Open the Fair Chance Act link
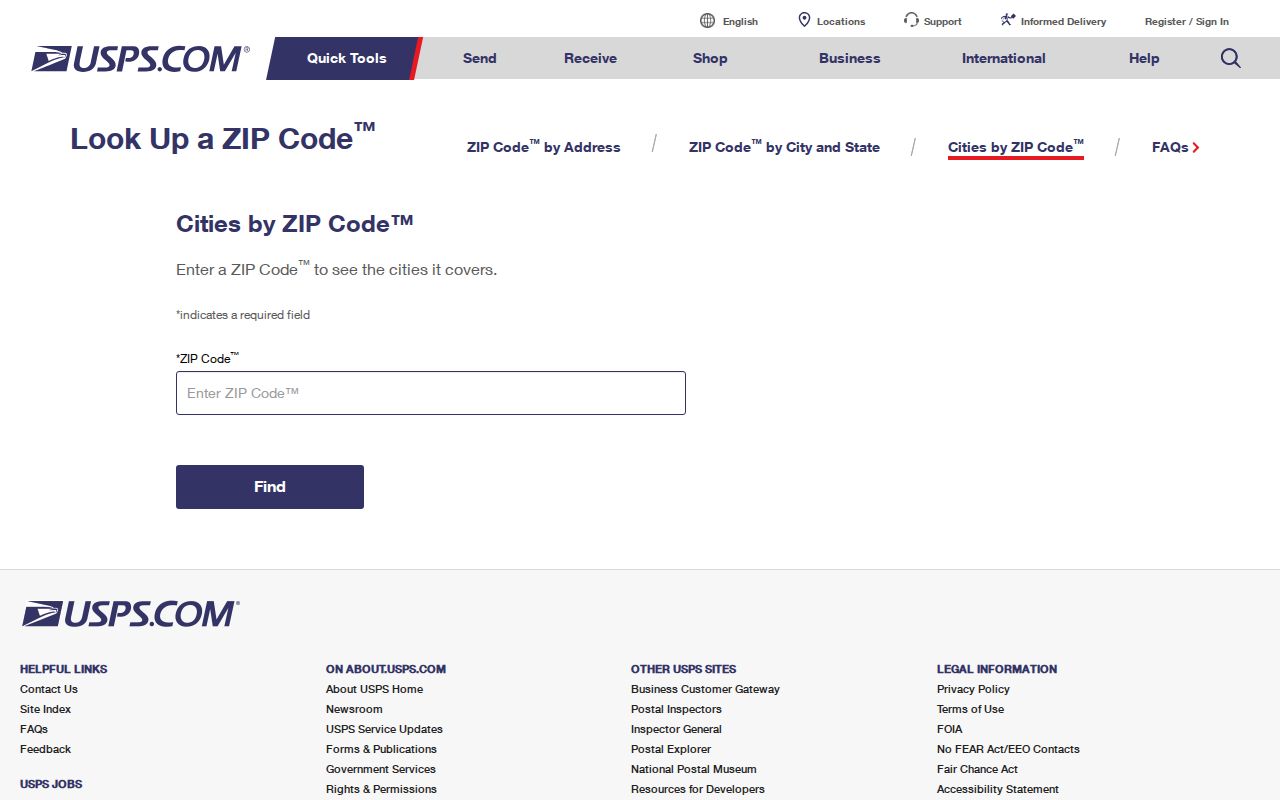 coord(977,769)
